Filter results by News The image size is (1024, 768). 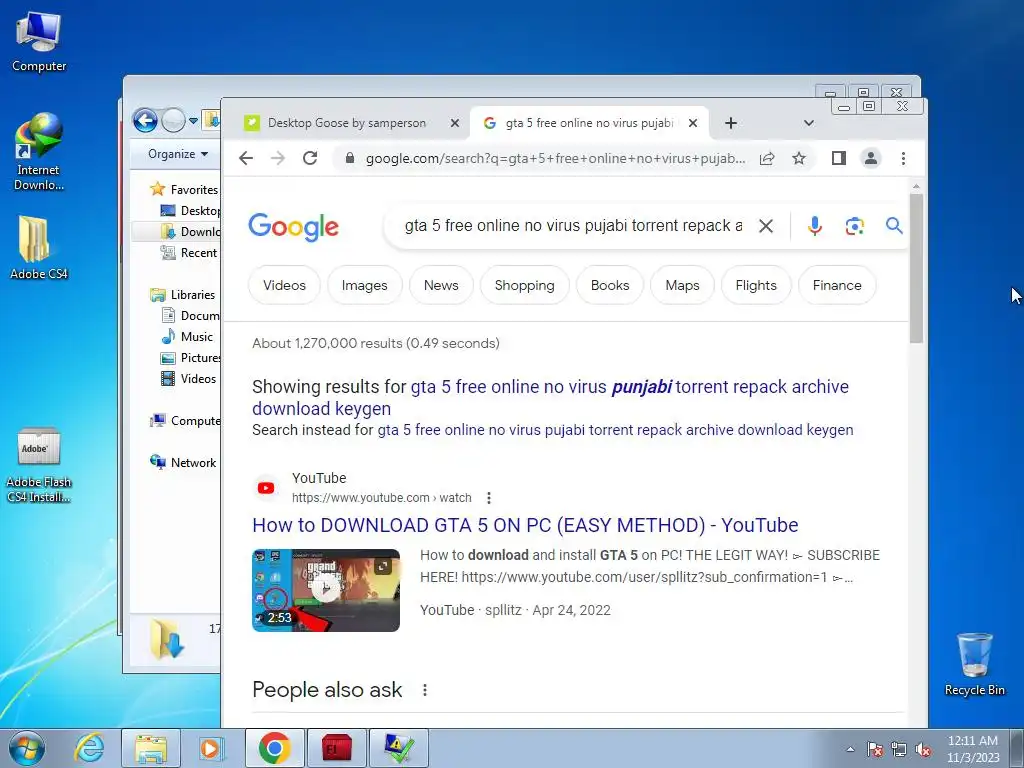[x=441, y=285]
